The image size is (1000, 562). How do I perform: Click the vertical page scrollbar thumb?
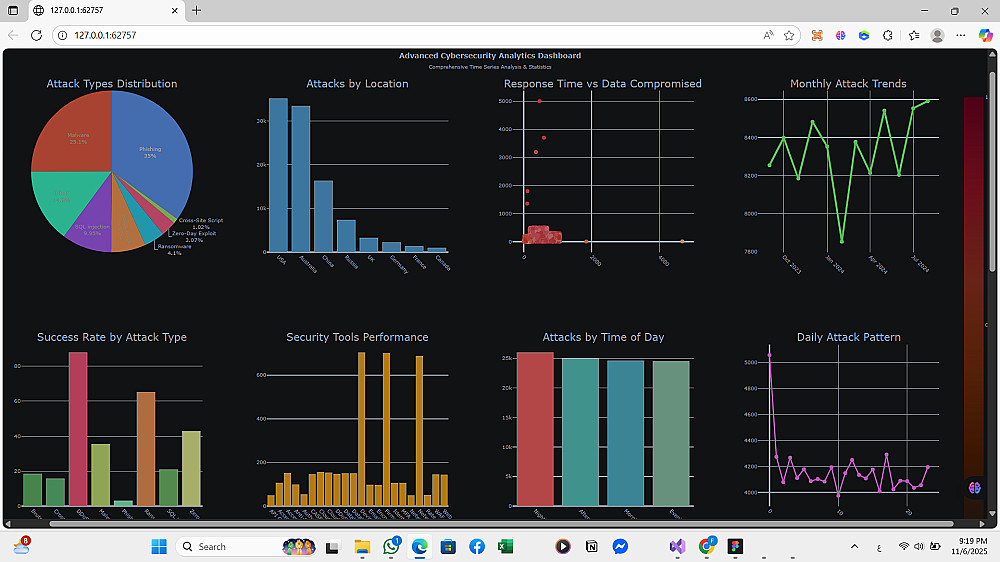[x=992, y=172]
